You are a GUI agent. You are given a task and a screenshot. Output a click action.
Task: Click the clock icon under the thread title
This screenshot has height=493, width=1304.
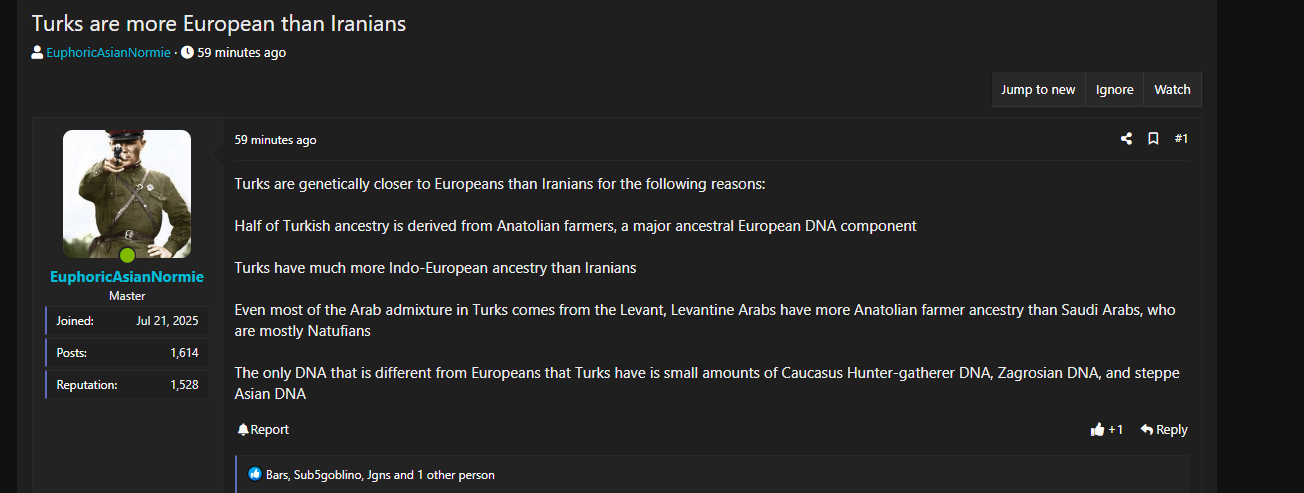point(187,53)
